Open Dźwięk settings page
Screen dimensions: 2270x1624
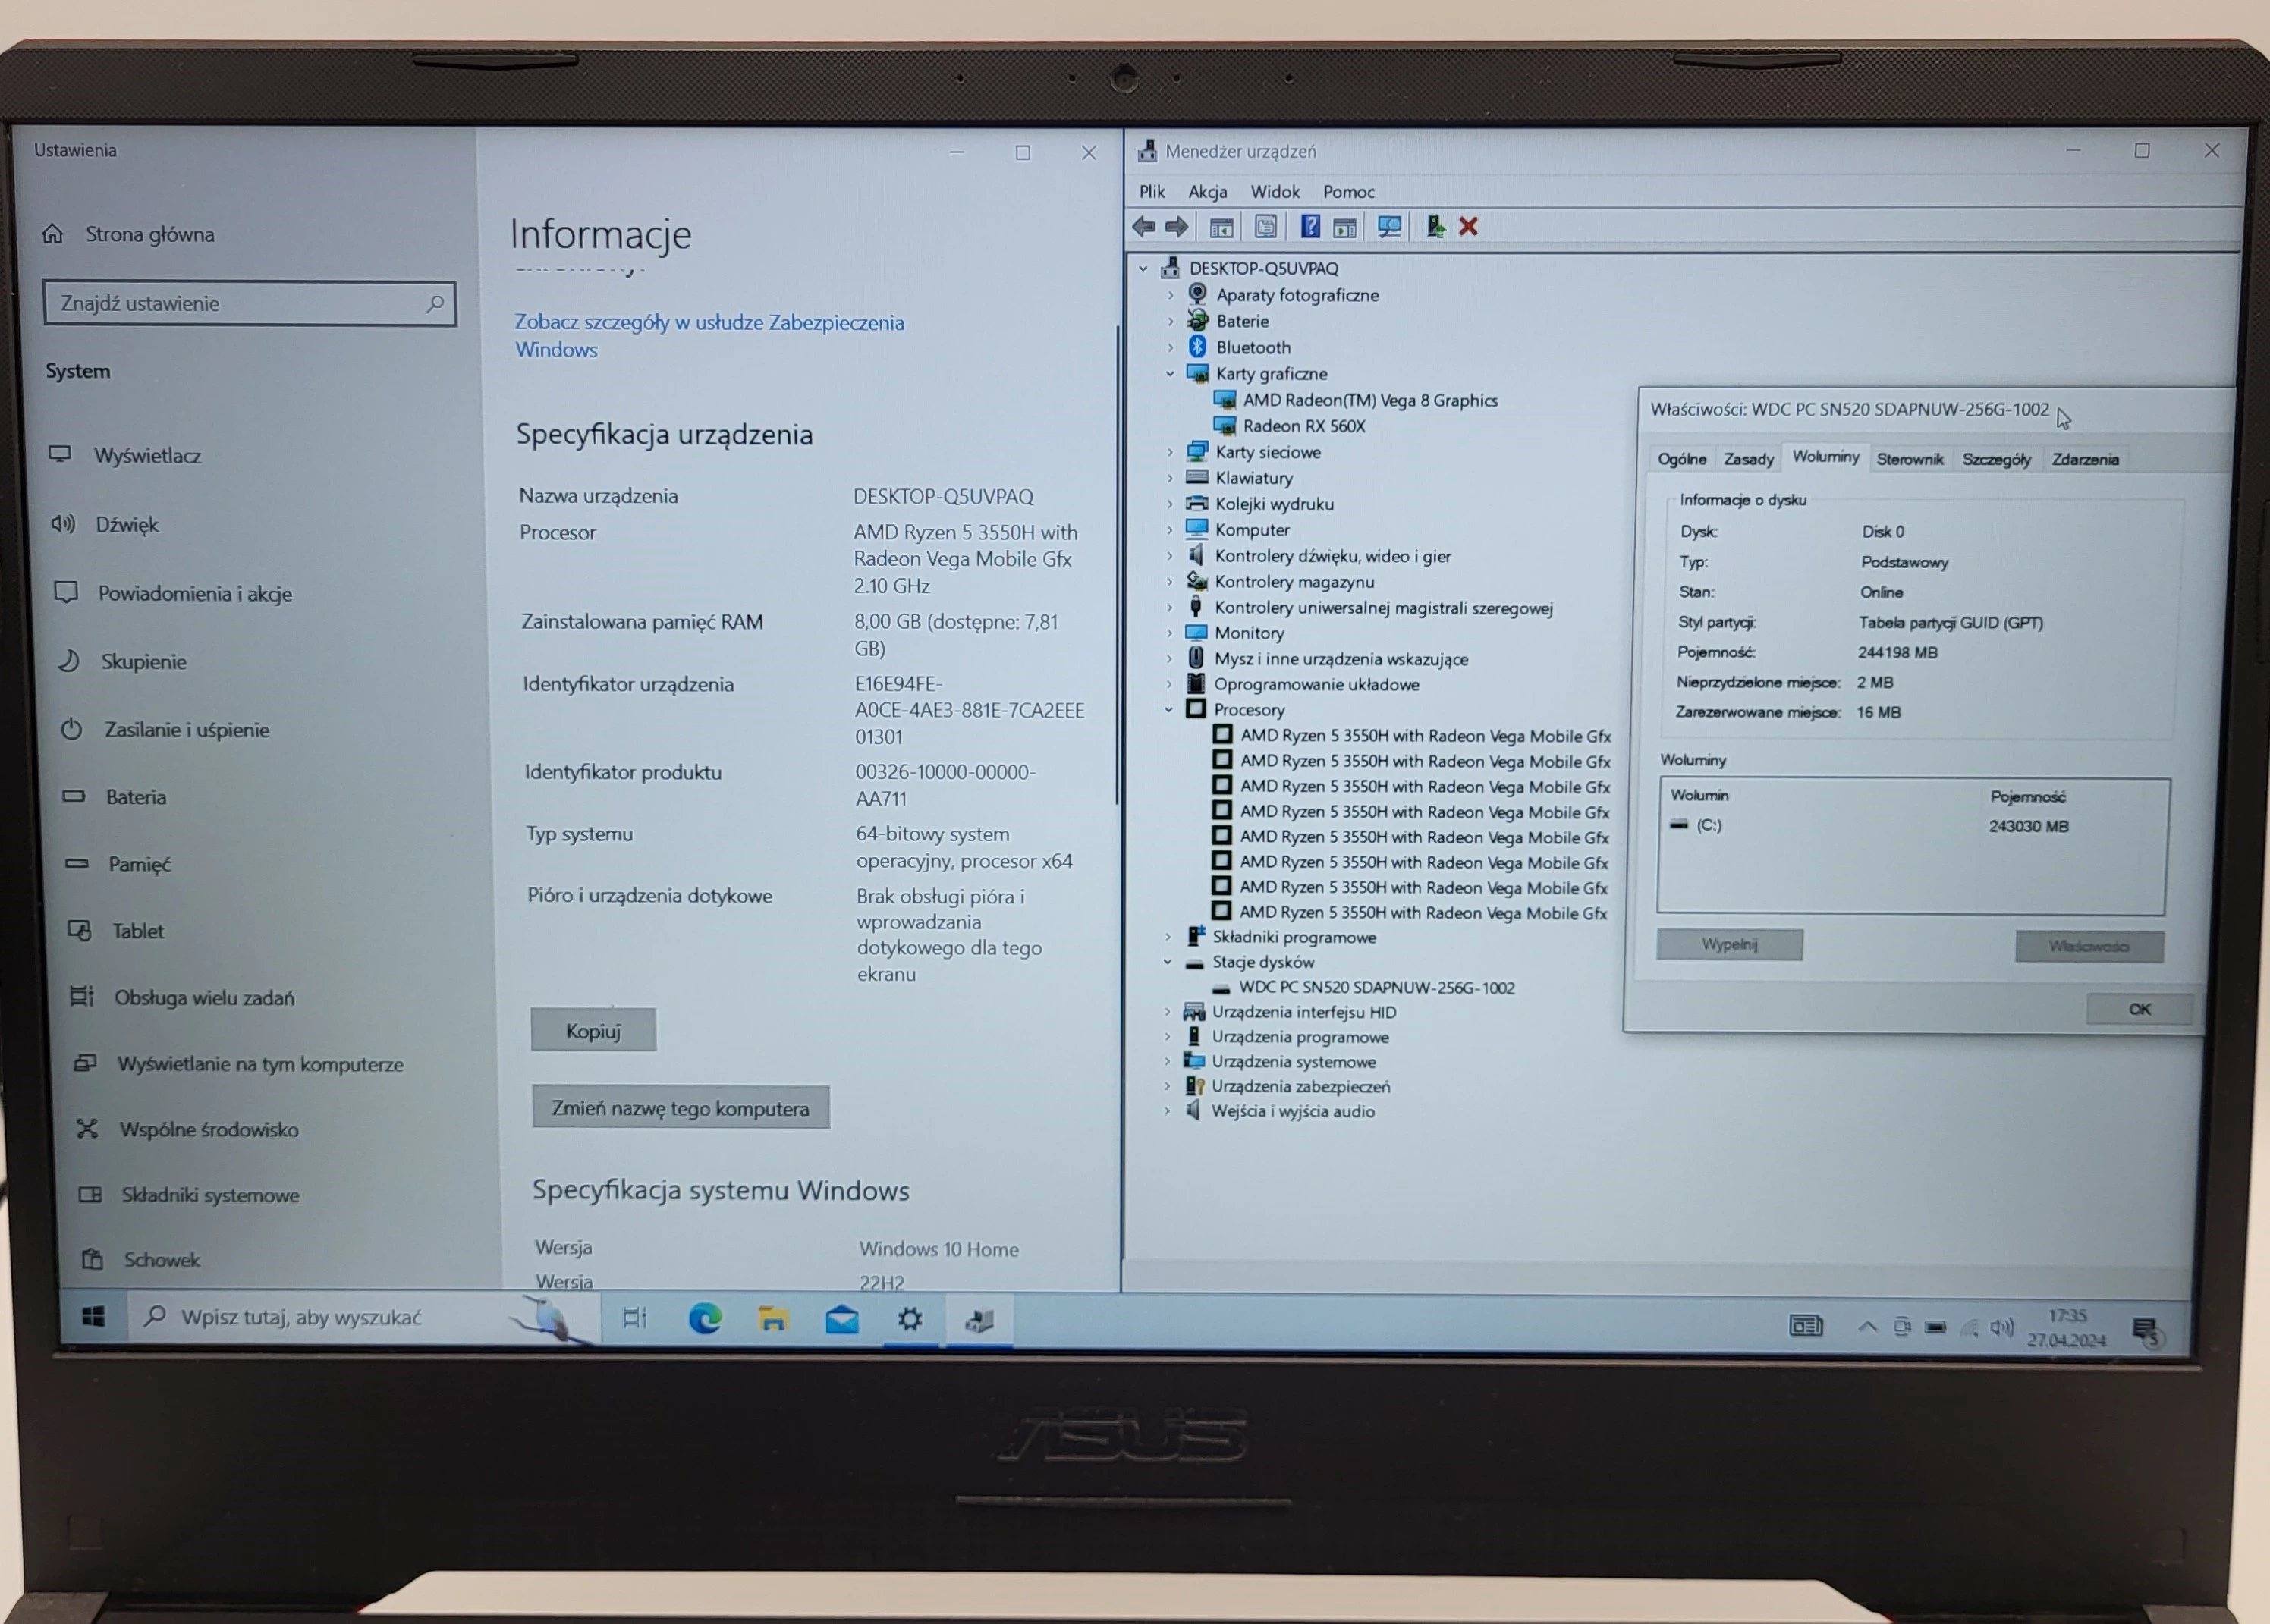coord(127,524)
